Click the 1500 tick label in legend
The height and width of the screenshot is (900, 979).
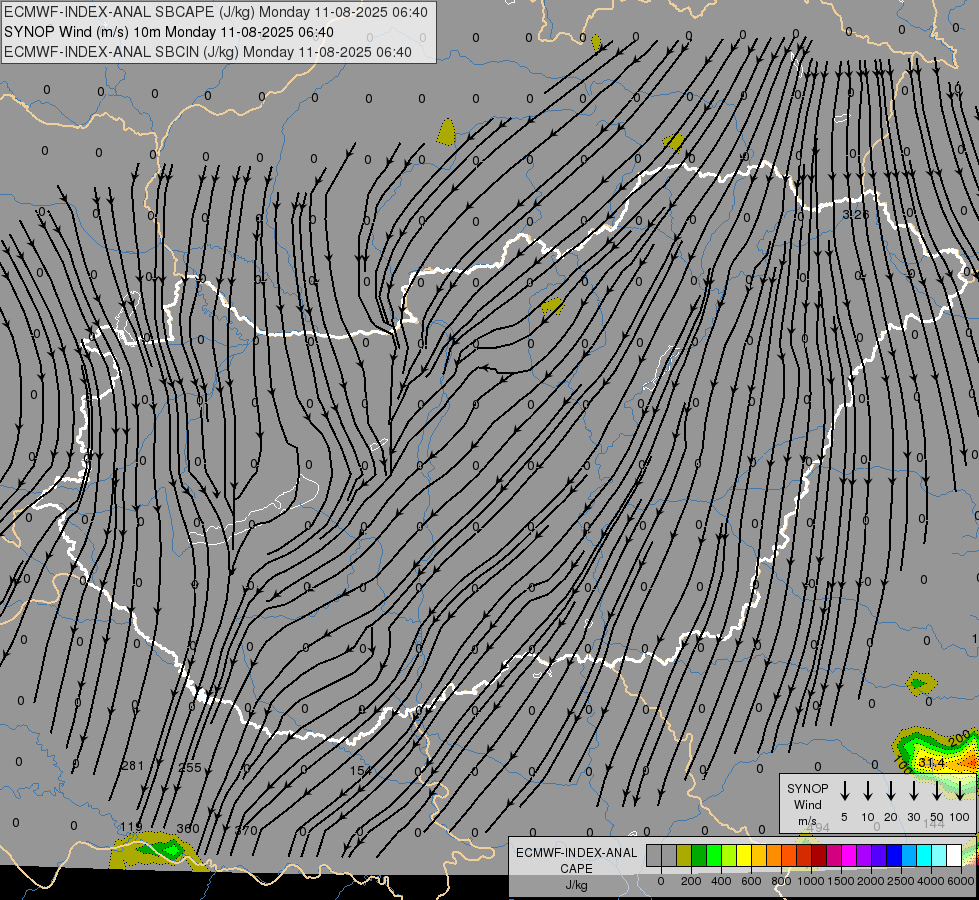click(x=840, y=881)
